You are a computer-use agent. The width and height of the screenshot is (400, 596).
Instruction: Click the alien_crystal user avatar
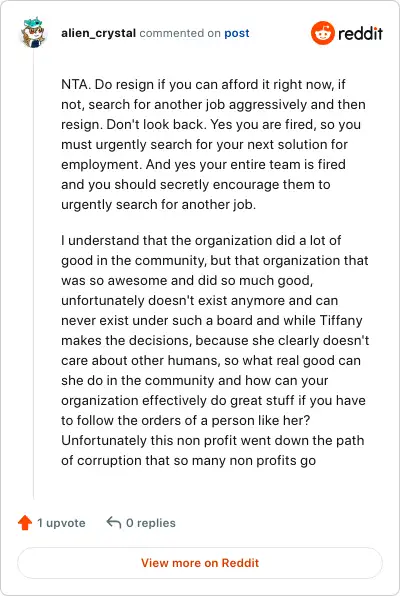tap(33, 32)
